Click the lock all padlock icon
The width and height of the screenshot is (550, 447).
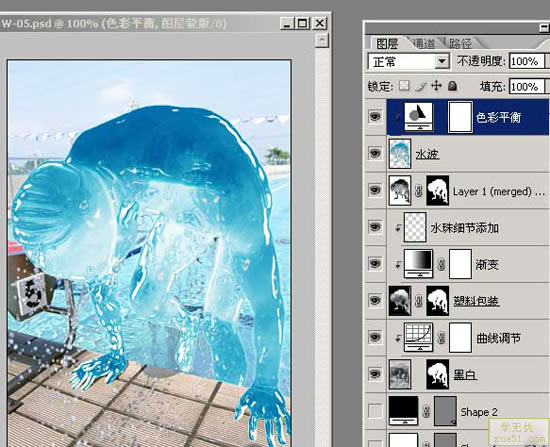452,86
